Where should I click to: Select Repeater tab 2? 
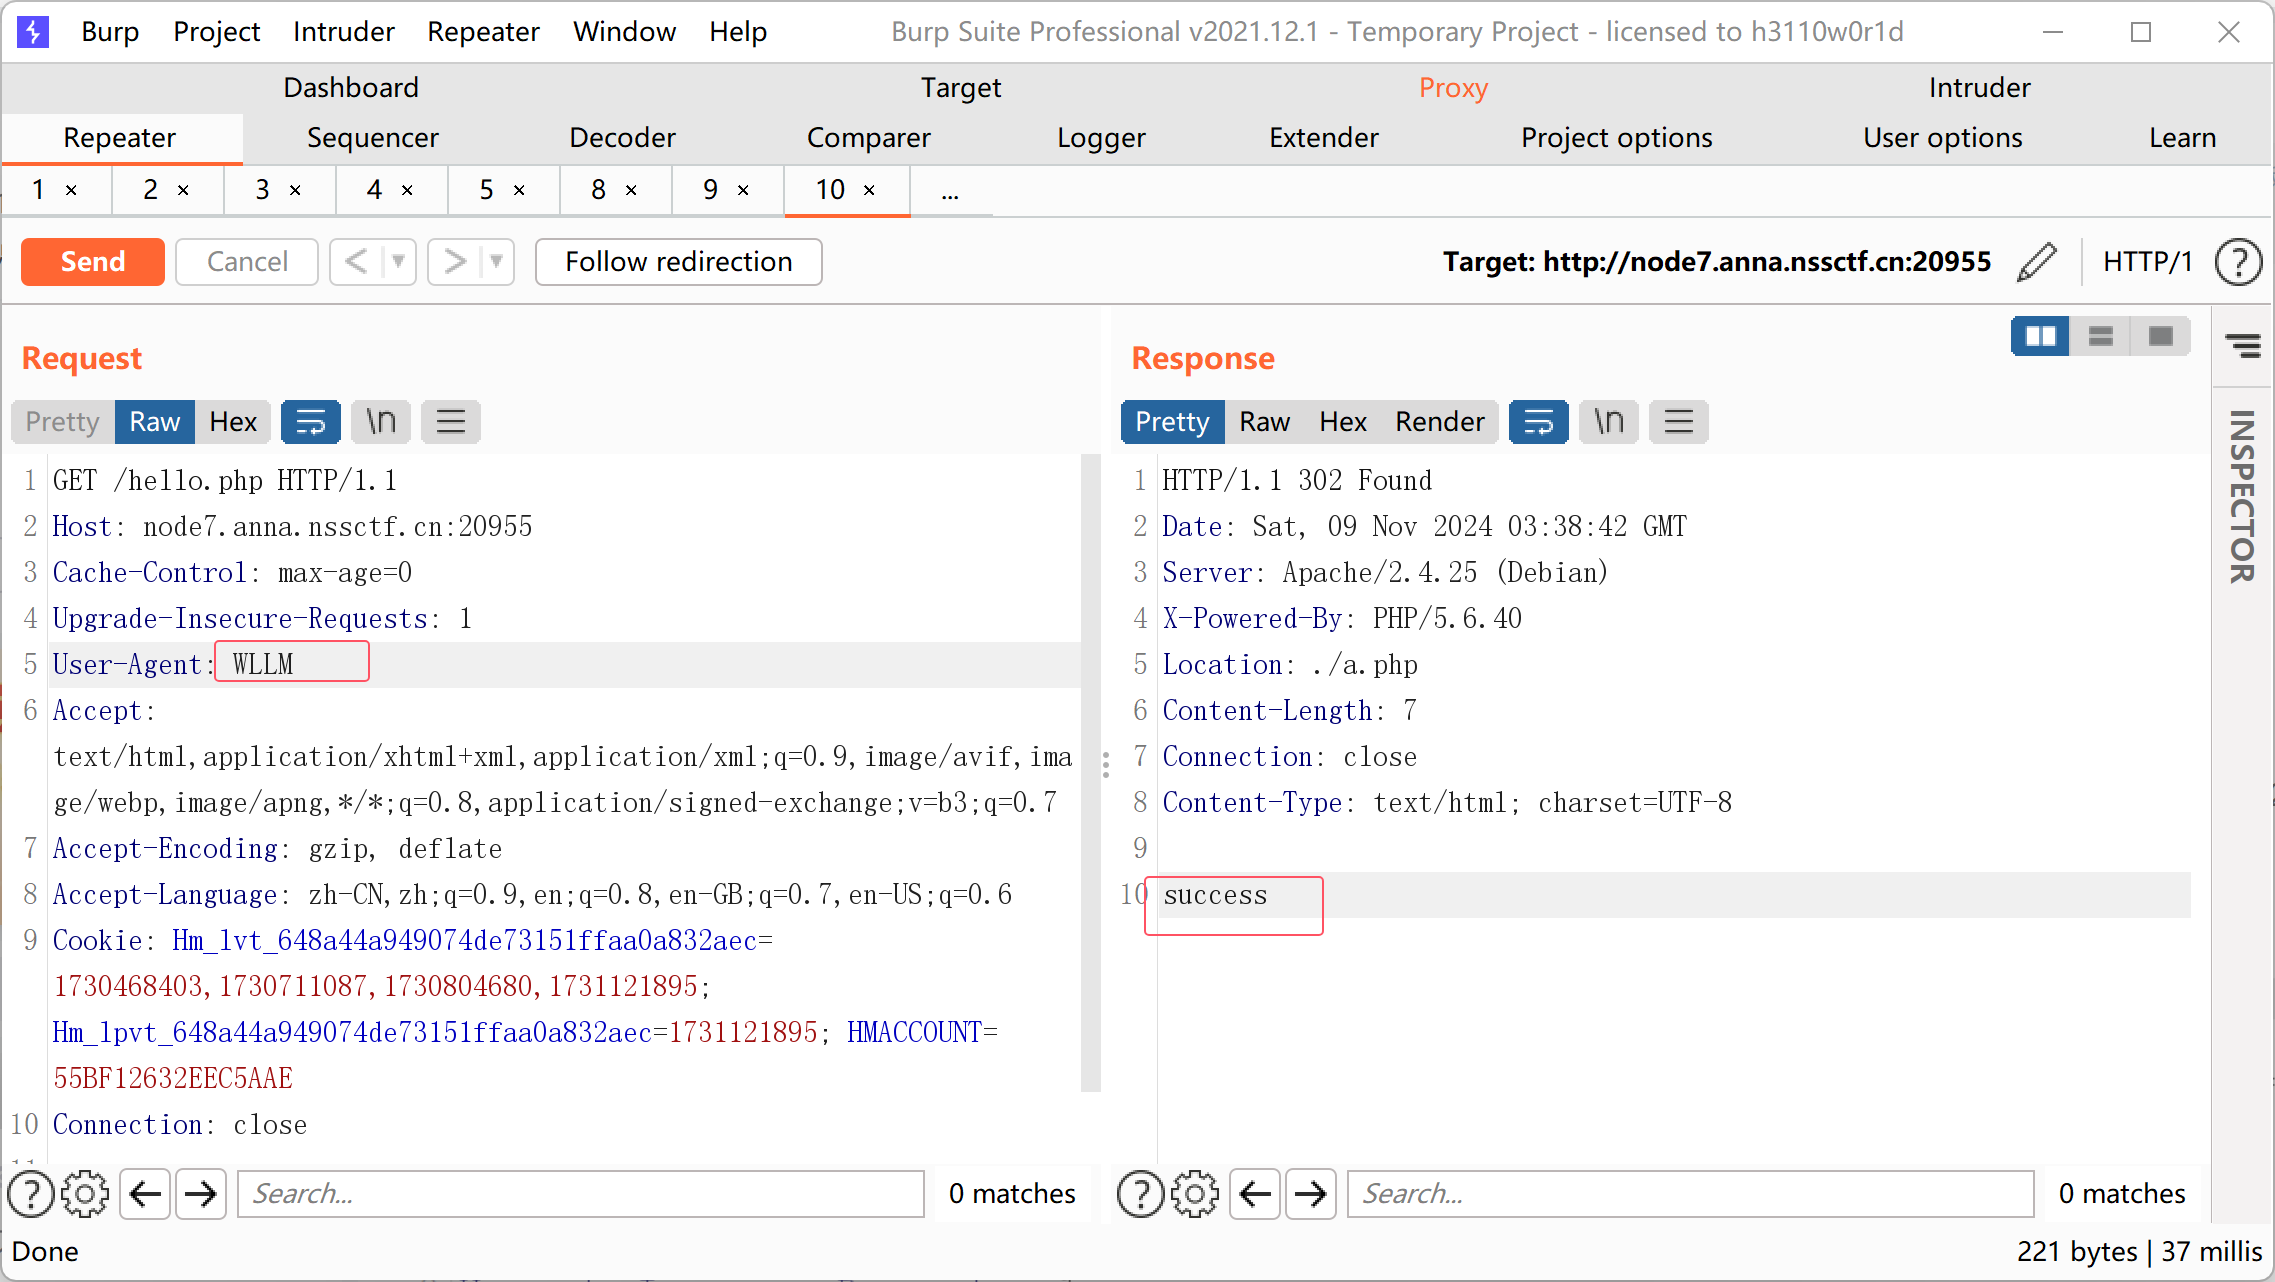click(150, 190)
